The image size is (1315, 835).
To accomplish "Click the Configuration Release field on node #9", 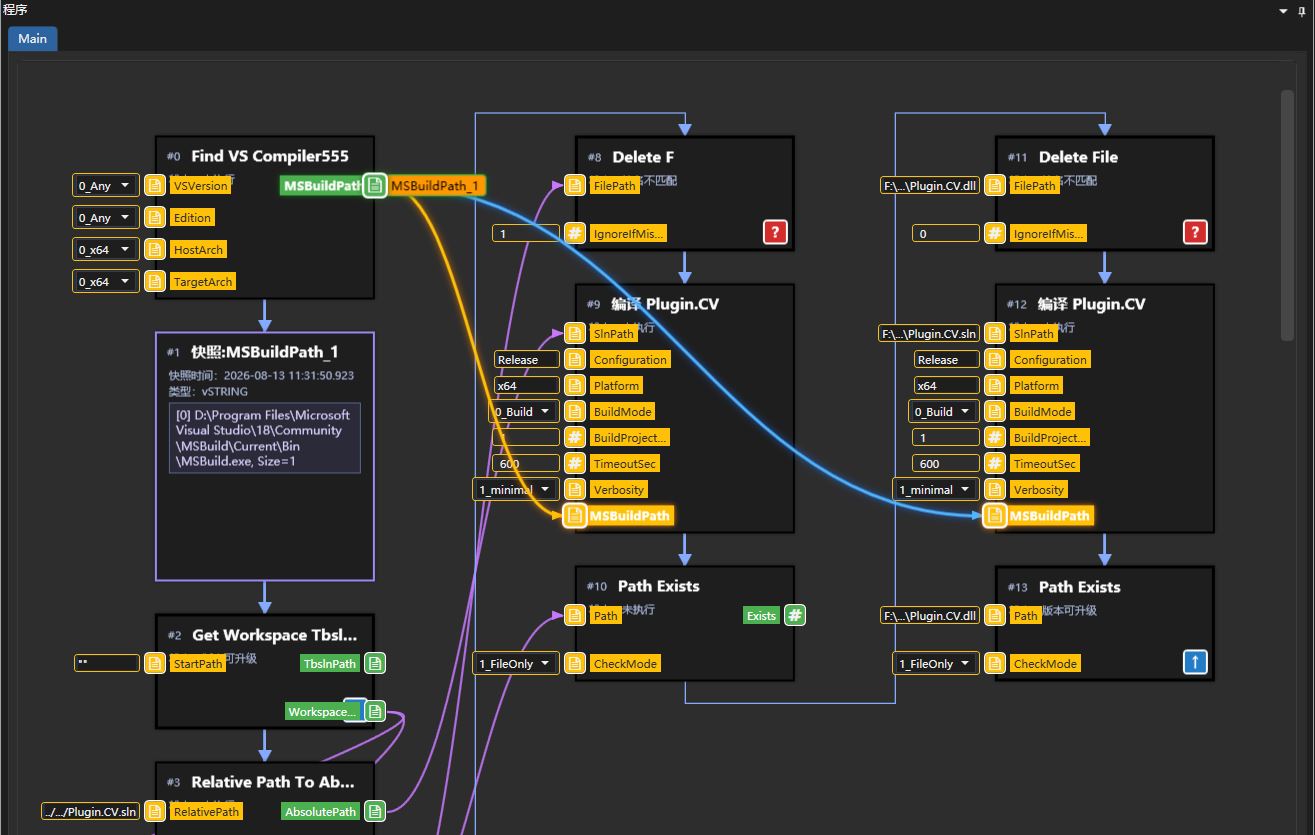I will (x=526, y=359).
